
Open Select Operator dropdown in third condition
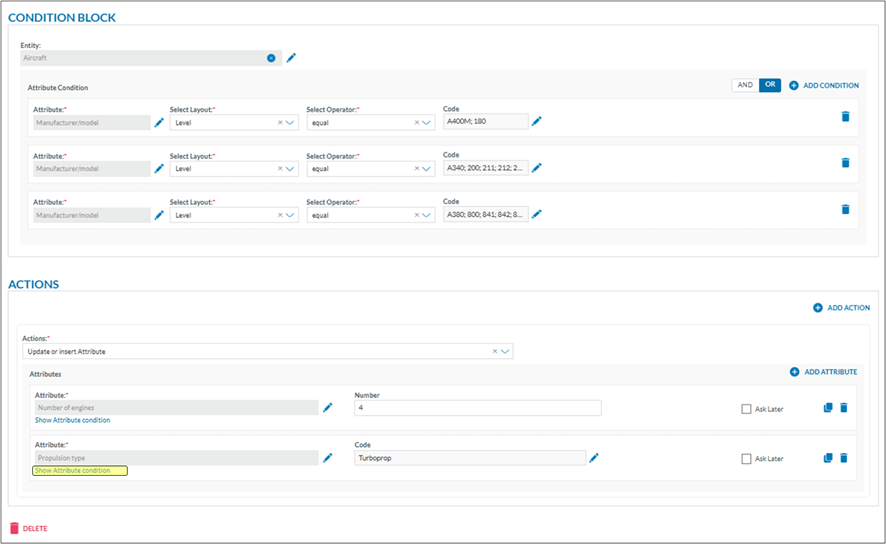tap(427, 215)
